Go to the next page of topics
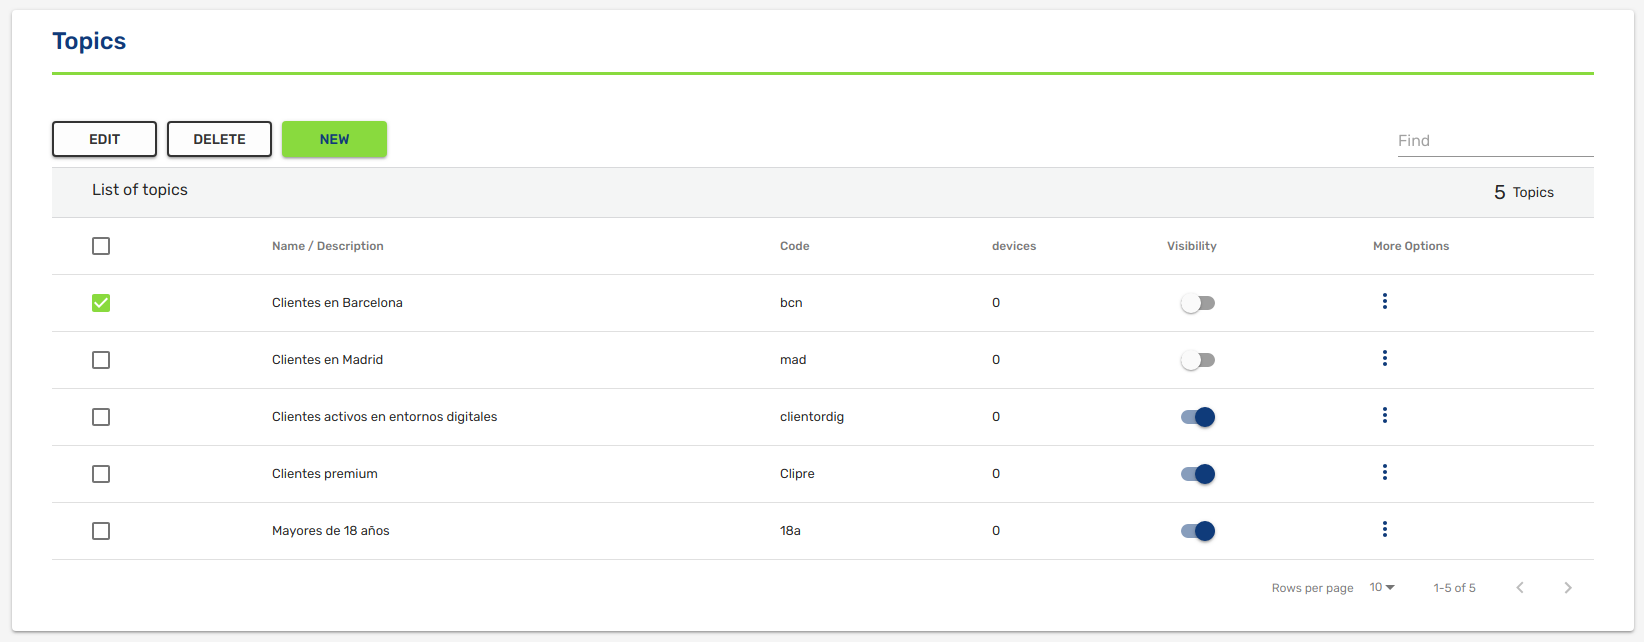Screen dimensions: 1644x642 pos(1568,588)
